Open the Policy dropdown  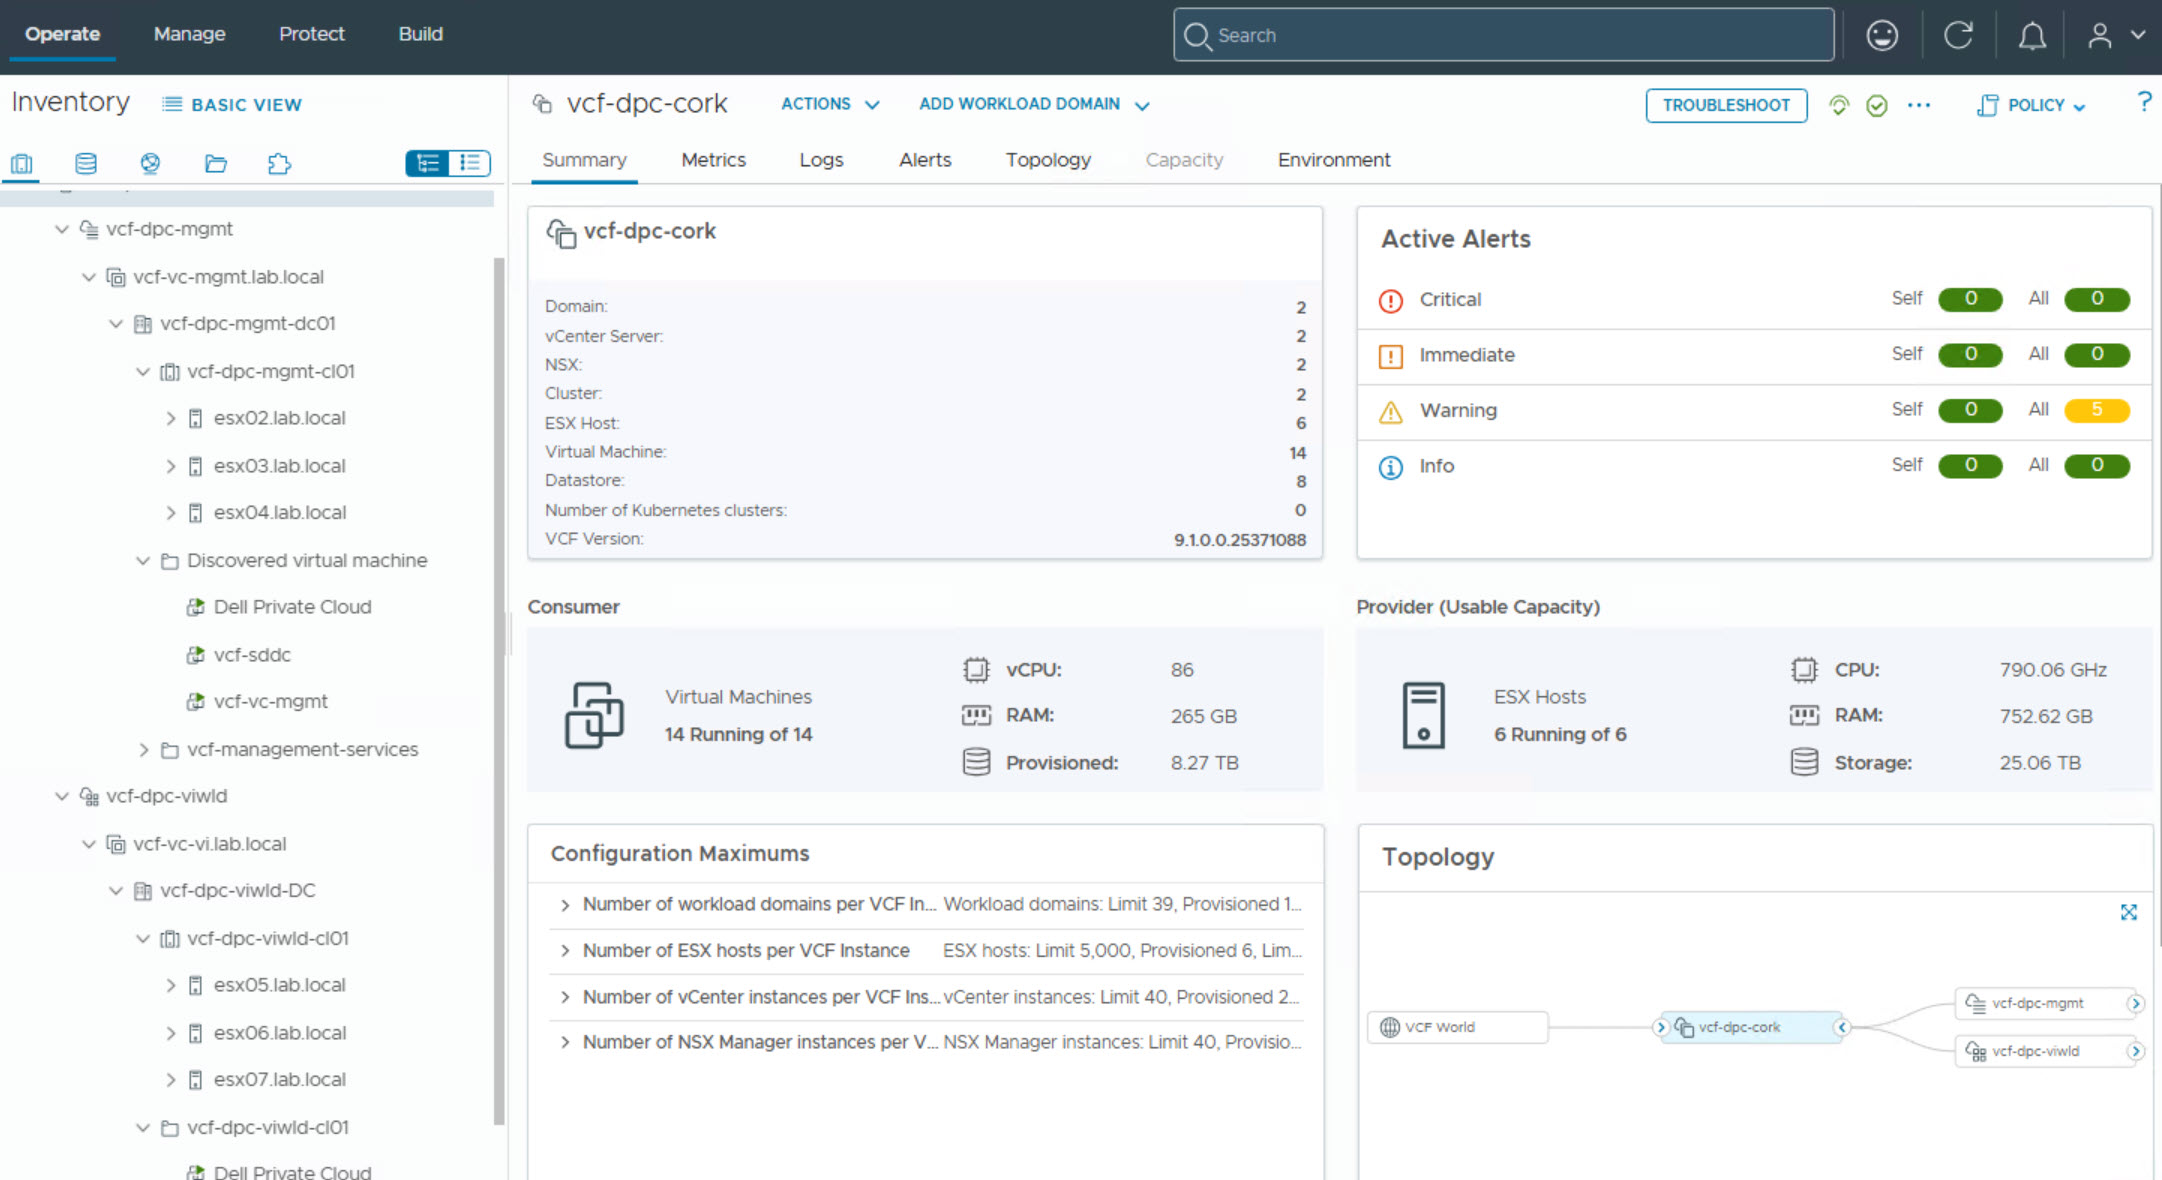pos(2032,105)
